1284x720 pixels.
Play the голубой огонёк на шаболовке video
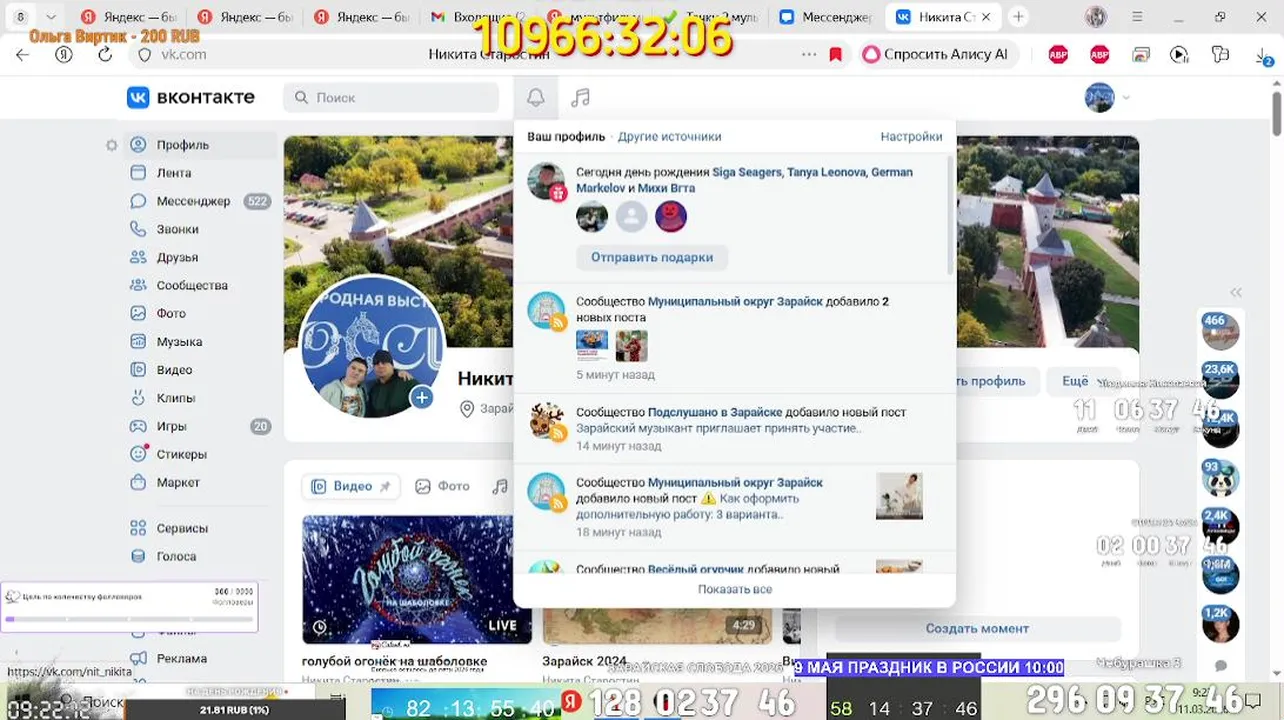click(x=417, y=579)
